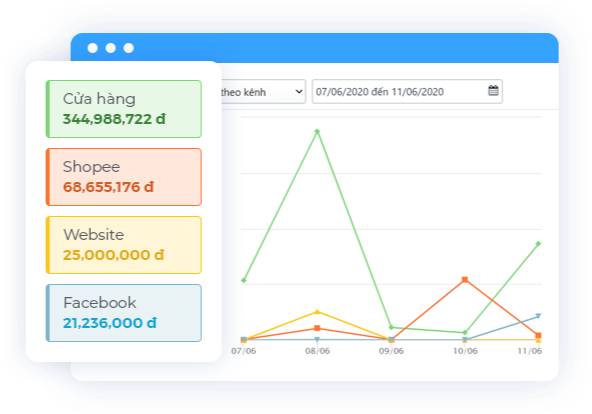592x414 pixels.
Task: Click the 07/06 axis label
Action: (244, 351)
